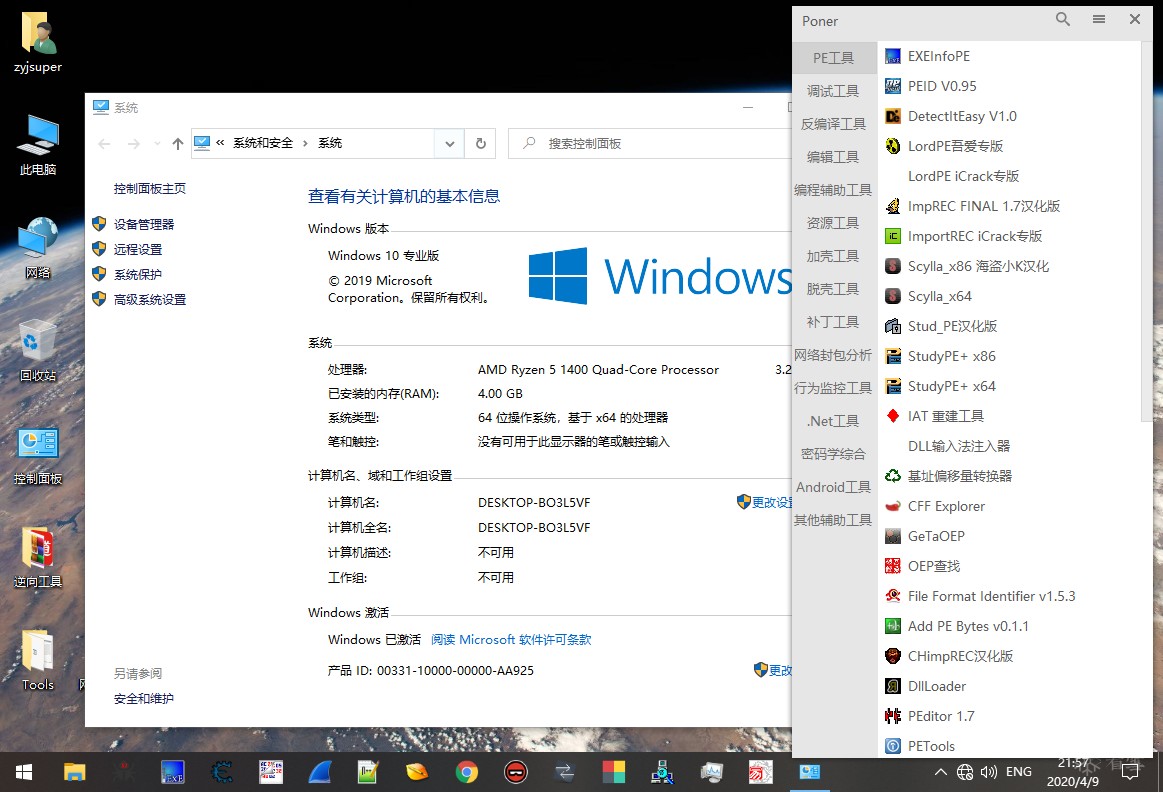Select the 逆向工具 desktop shortcut
The width and height of the screenshot is (1163, 792).
pos(38,557)
